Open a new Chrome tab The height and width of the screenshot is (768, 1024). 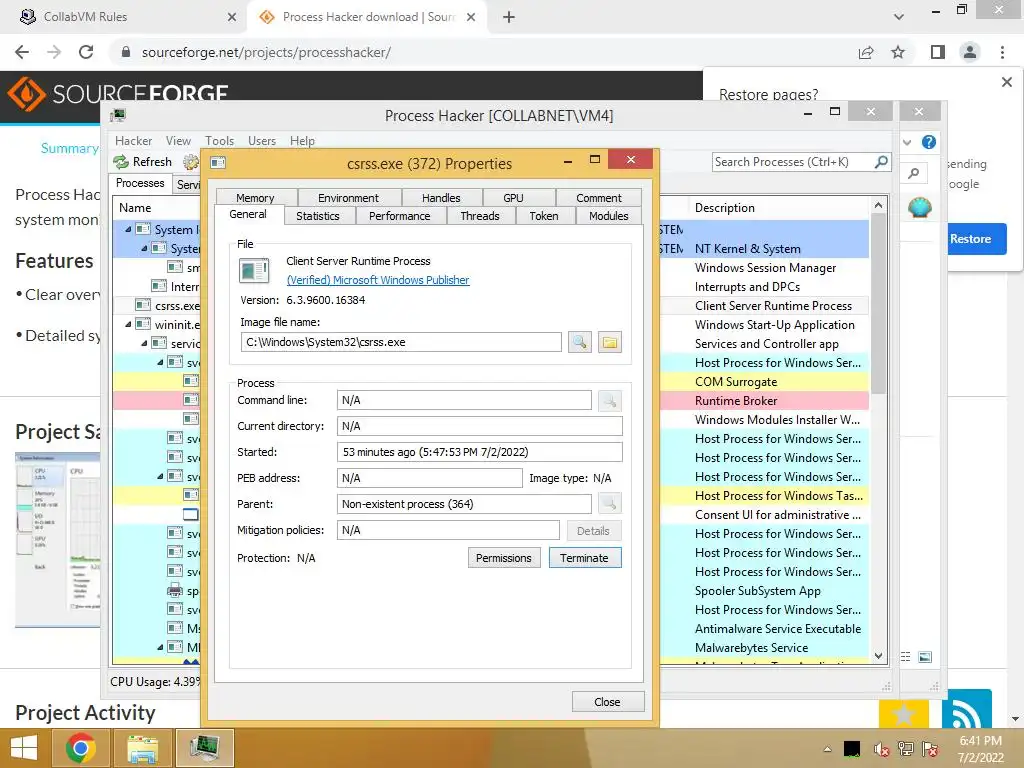tap(509, 17)
